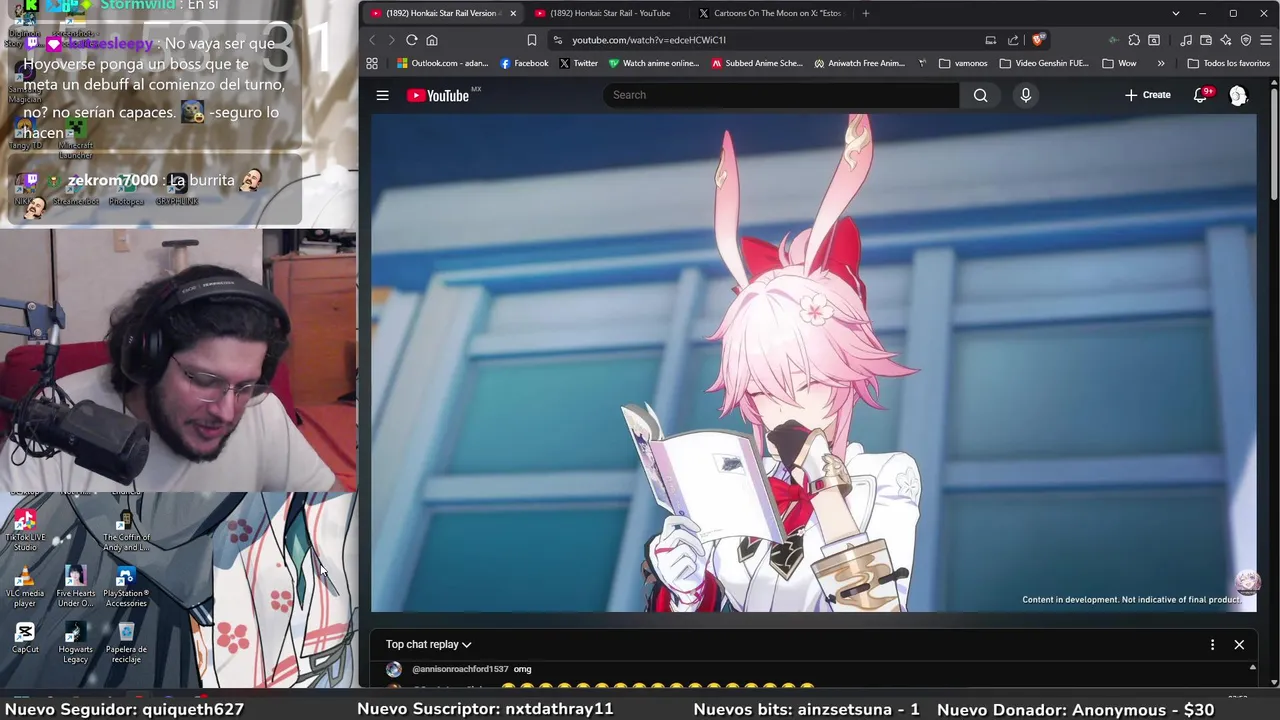Open the Outlook.com bookmark
This screenshot has width=1280, height=720.
[x=442, y=63]
